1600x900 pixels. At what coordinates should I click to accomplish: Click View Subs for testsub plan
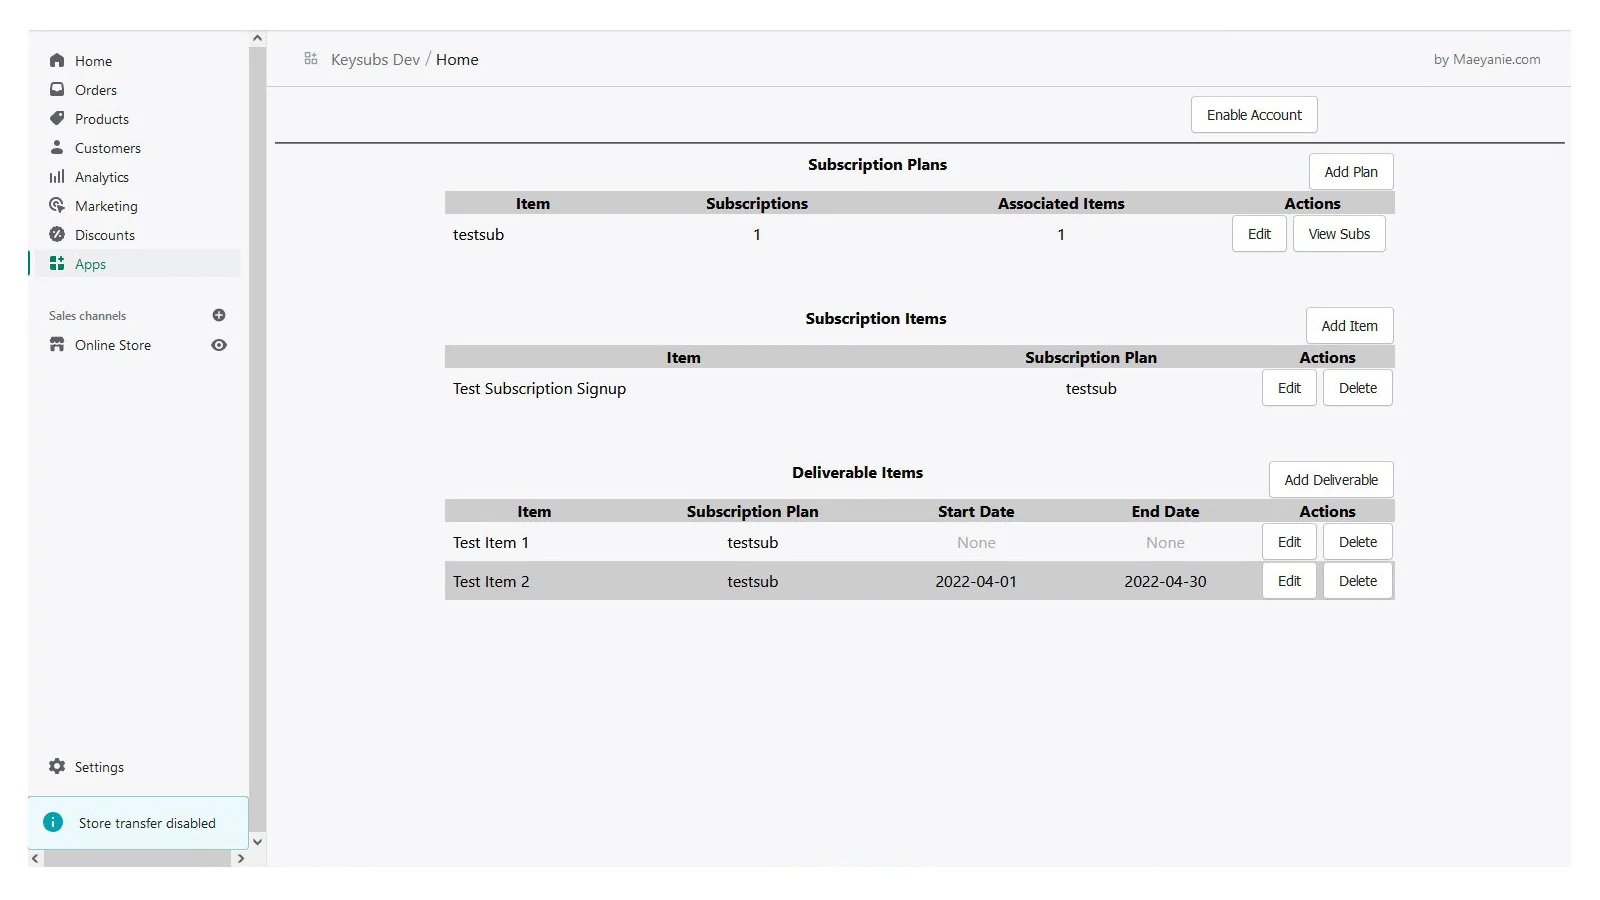1339,234
